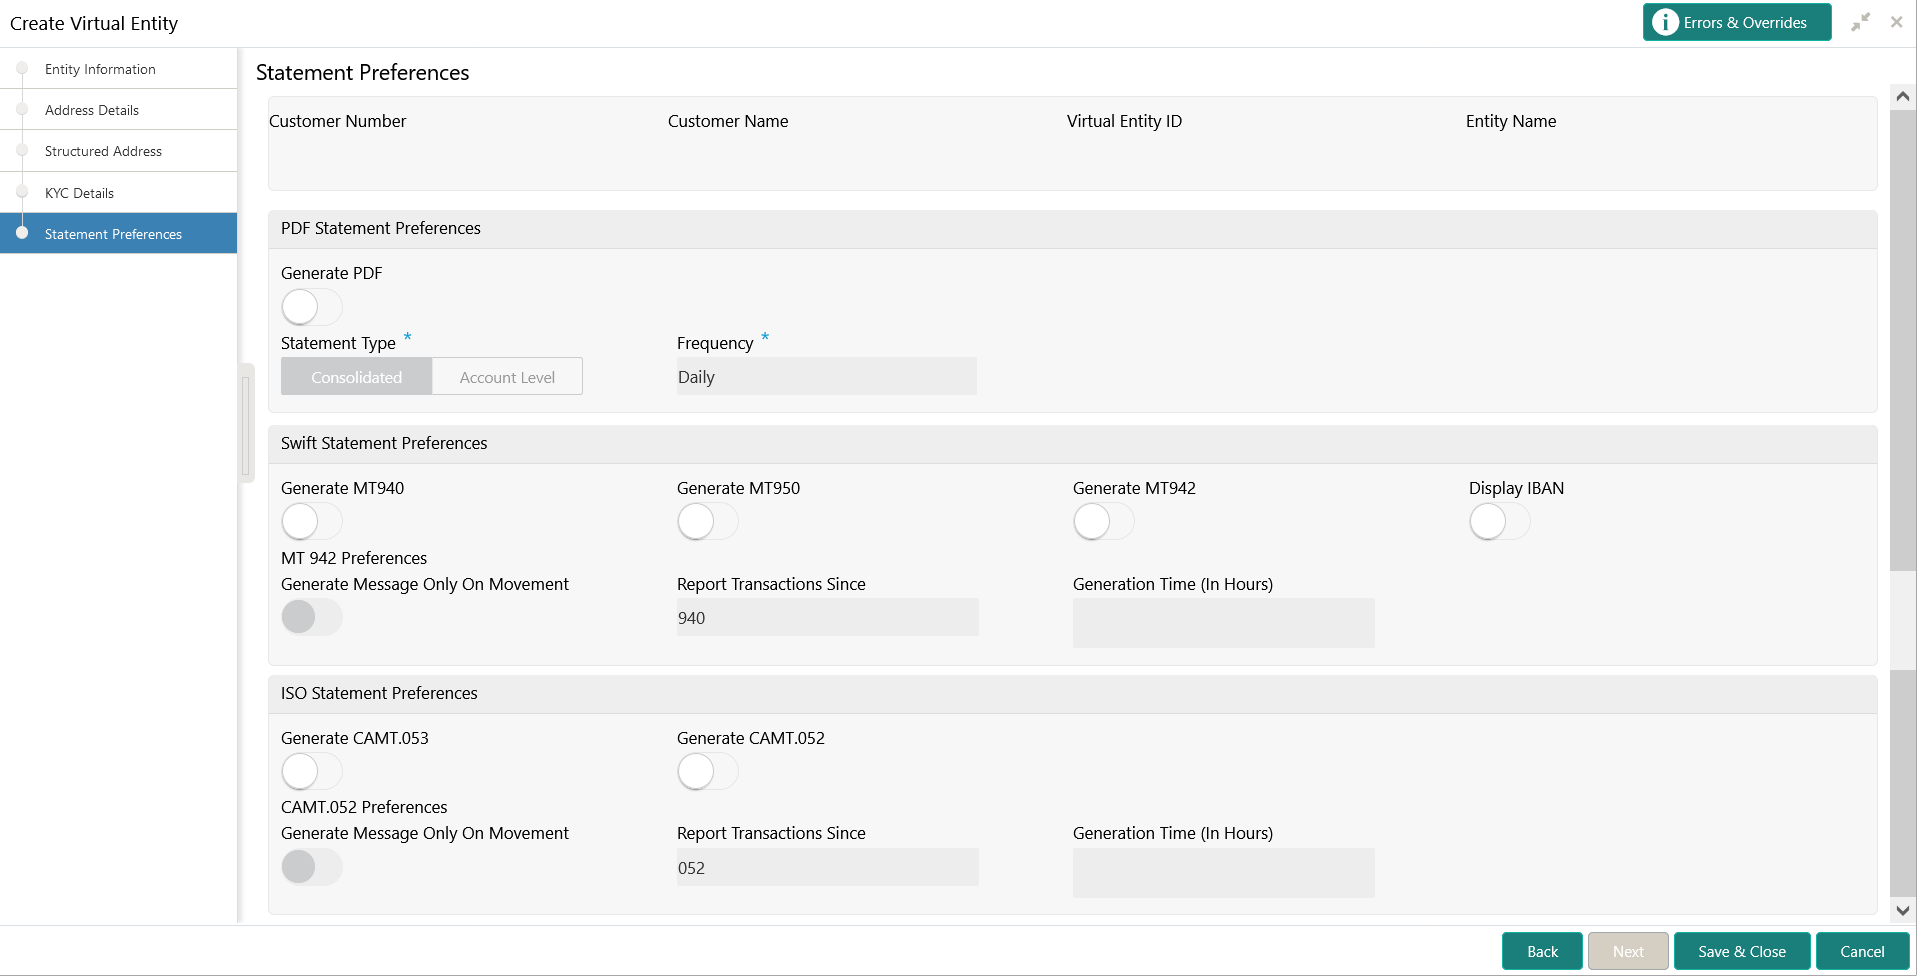This screenshot has width=1917, height=977.
Task: Click scroll down arrow in scrollbar
Action: click(x=1902, y=911)
